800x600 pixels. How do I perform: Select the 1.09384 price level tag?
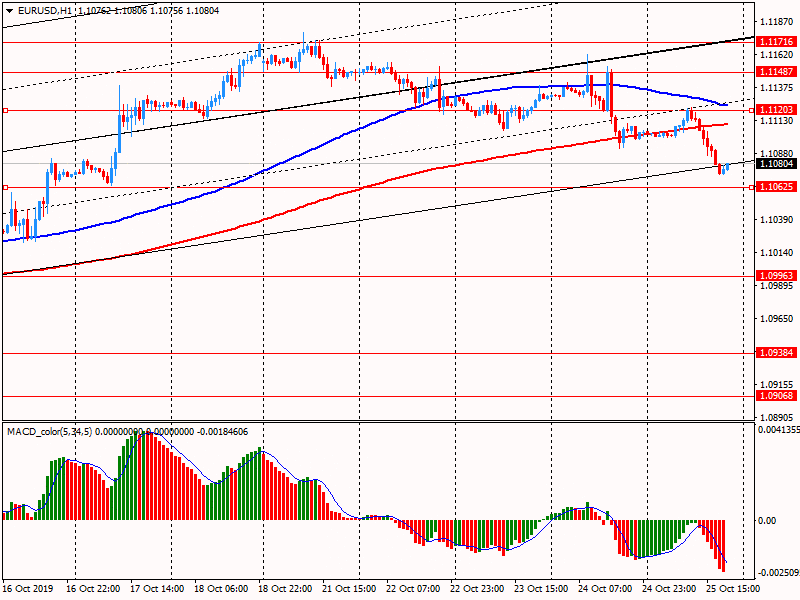click(x=776, y=353)
